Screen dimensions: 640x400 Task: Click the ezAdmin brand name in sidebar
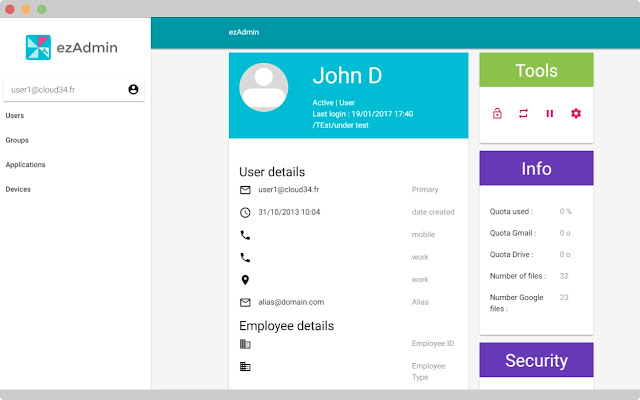pyautogui.click(x=87, y=48)
